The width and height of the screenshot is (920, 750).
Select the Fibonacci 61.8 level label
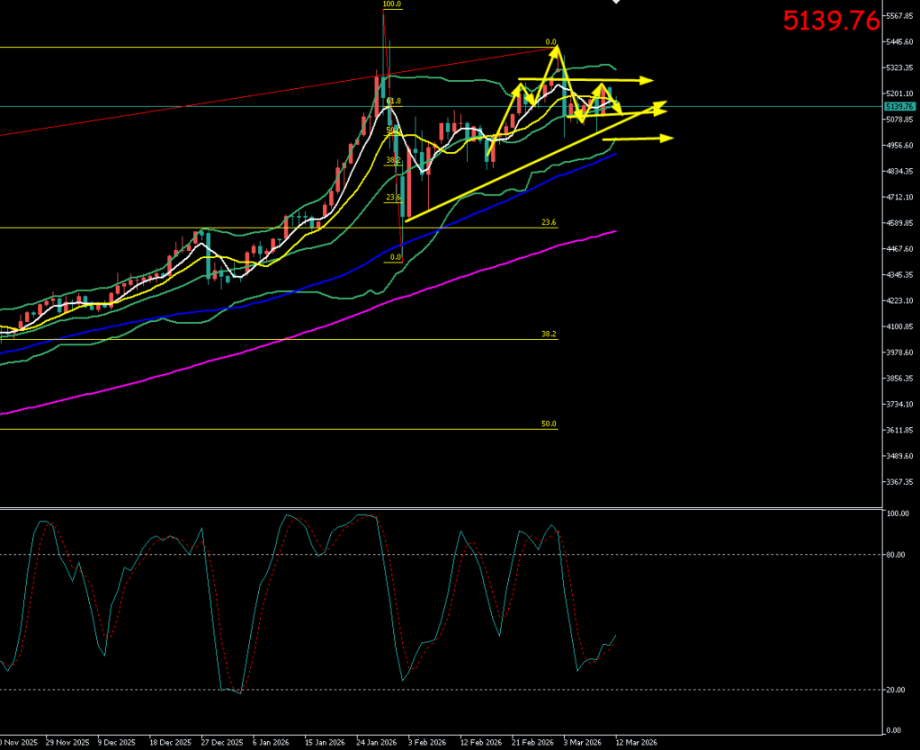[x=393, y=101]
